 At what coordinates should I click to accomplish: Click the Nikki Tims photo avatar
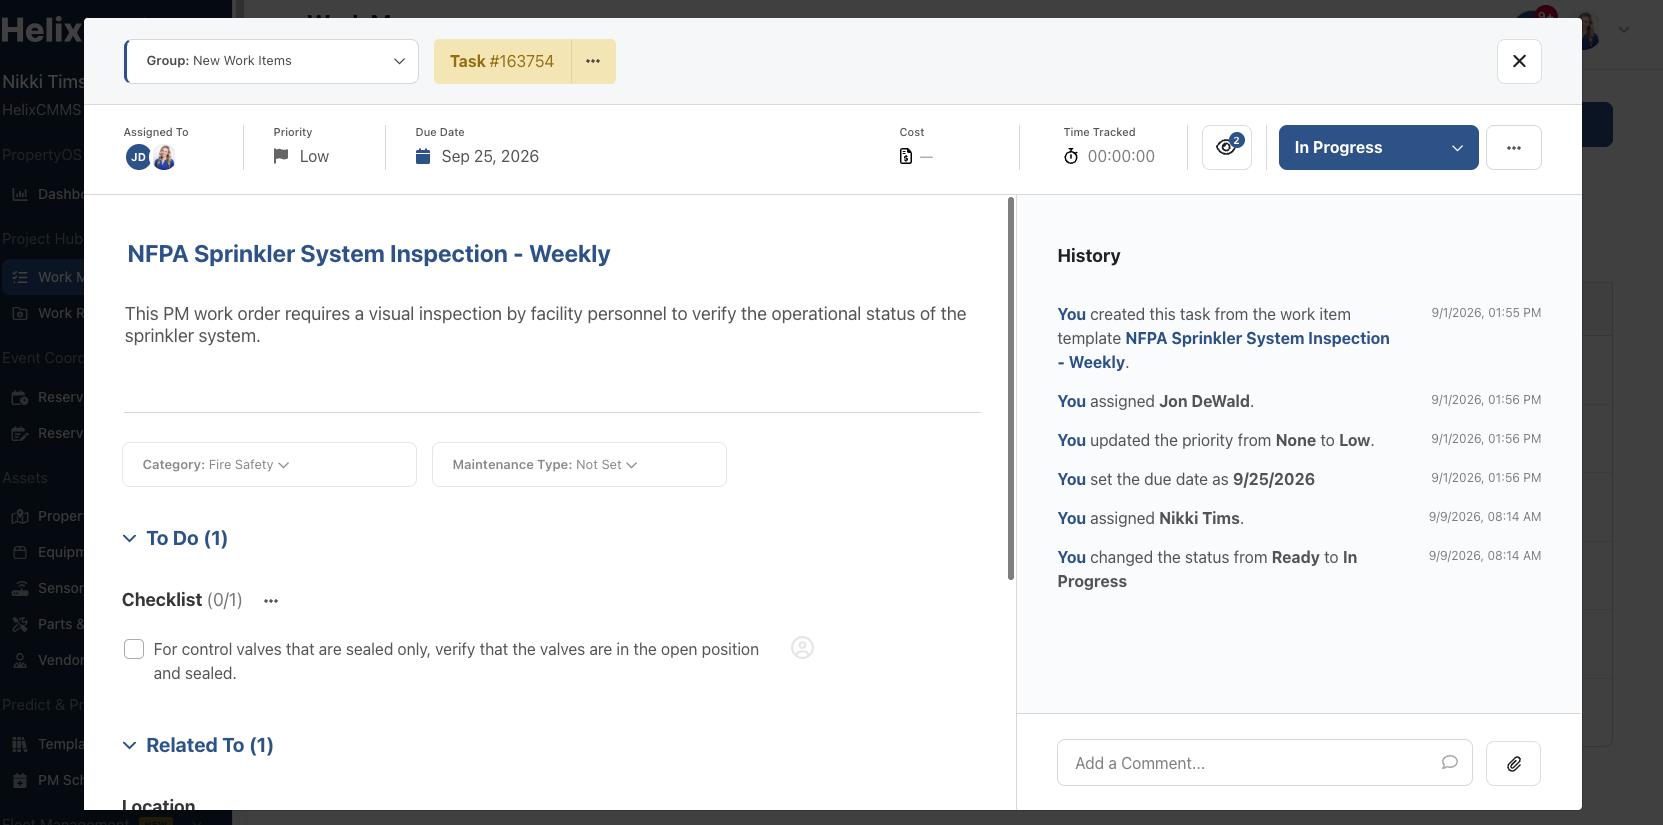pos(165,157)
